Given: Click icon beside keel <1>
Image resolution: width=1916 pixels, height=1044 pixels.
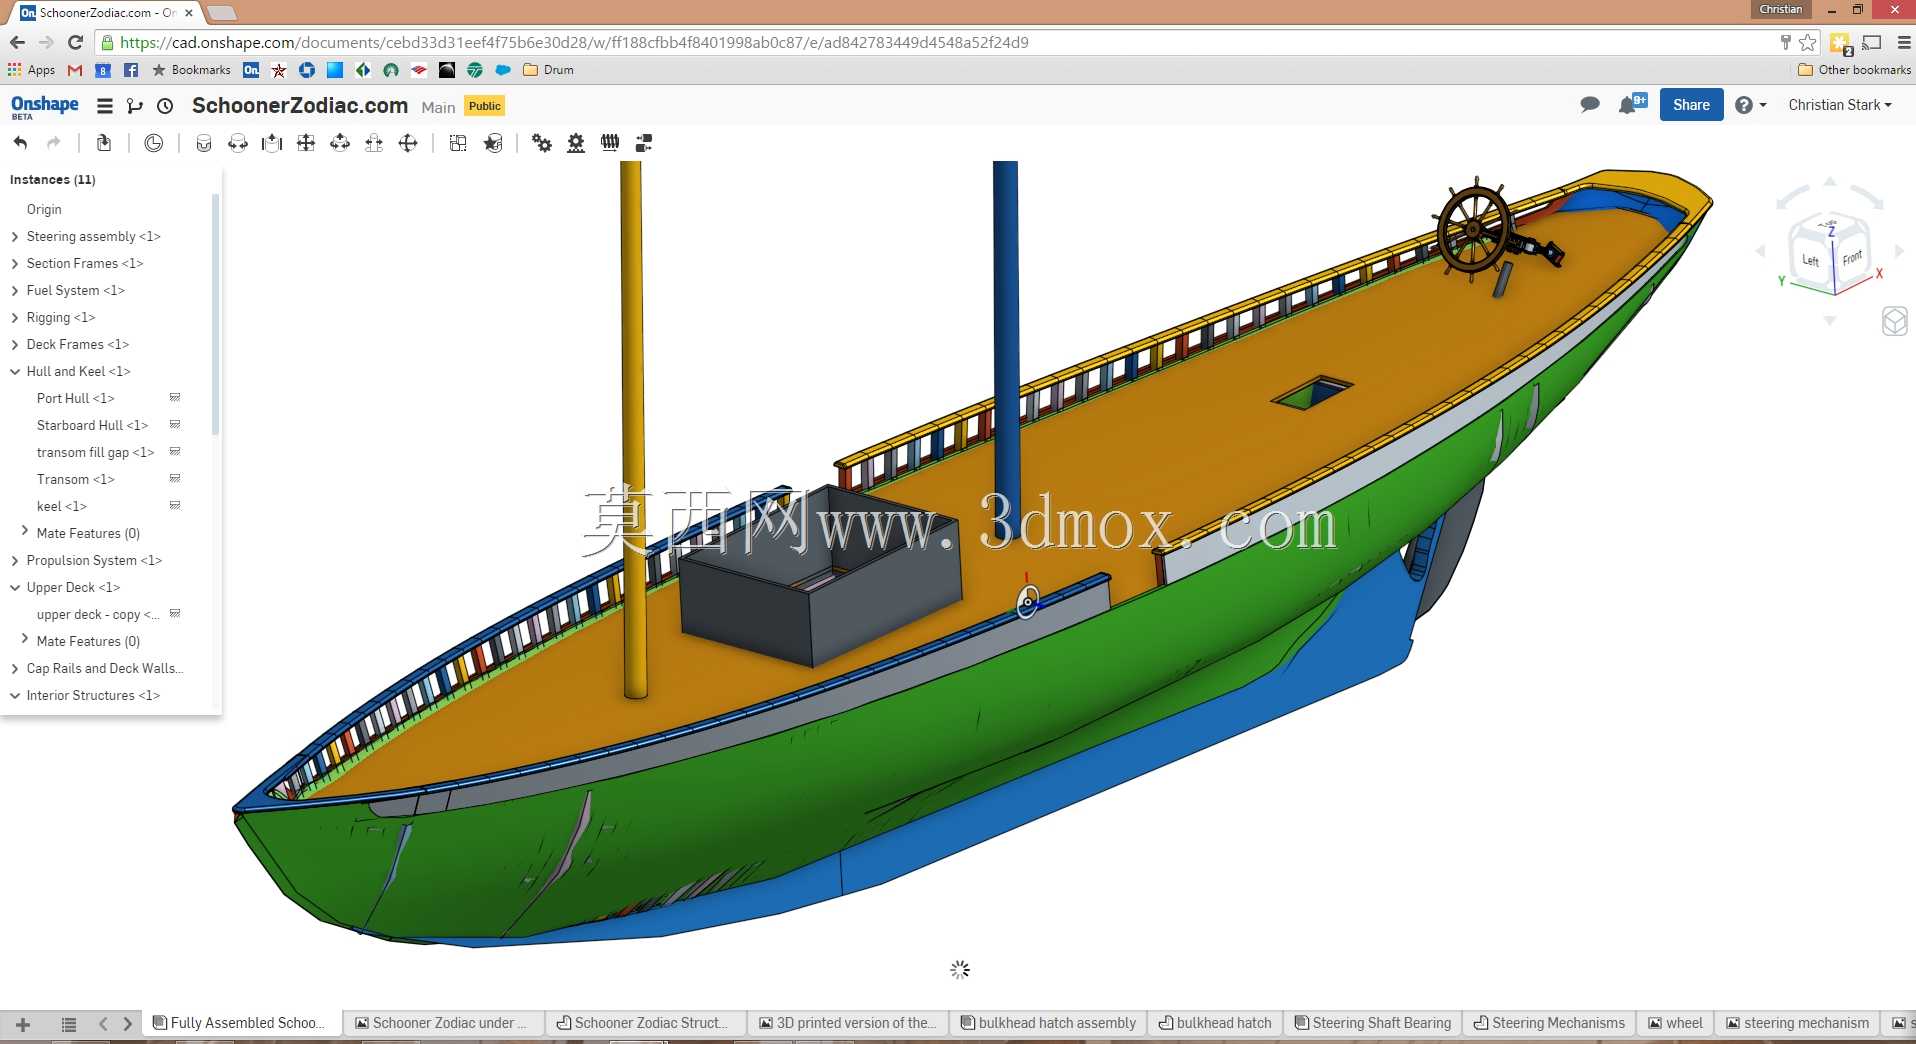Looking at the screenshot, I should (175, 506).
